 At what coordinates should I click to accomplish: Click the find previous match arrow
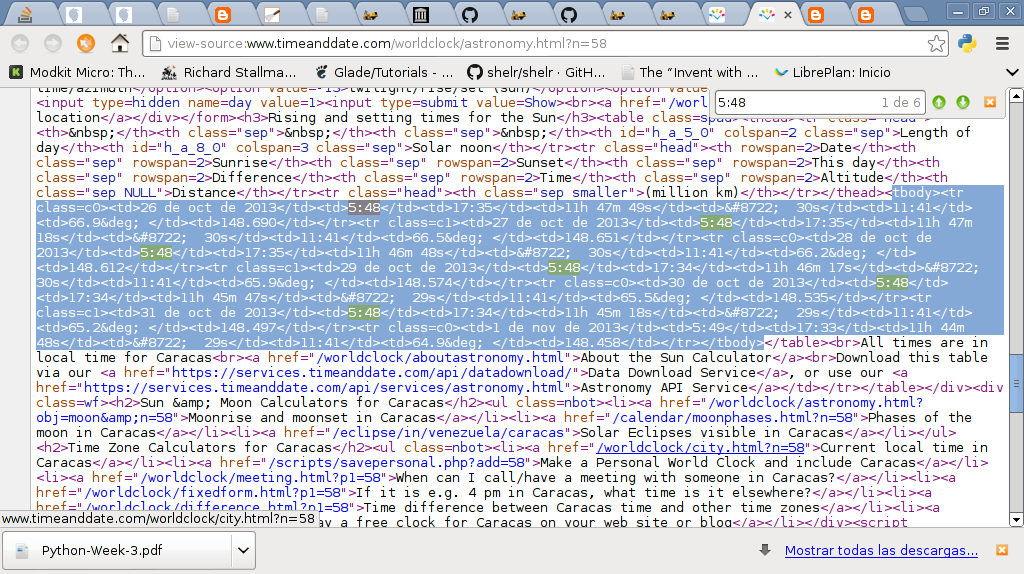click(x=939, y=102)
